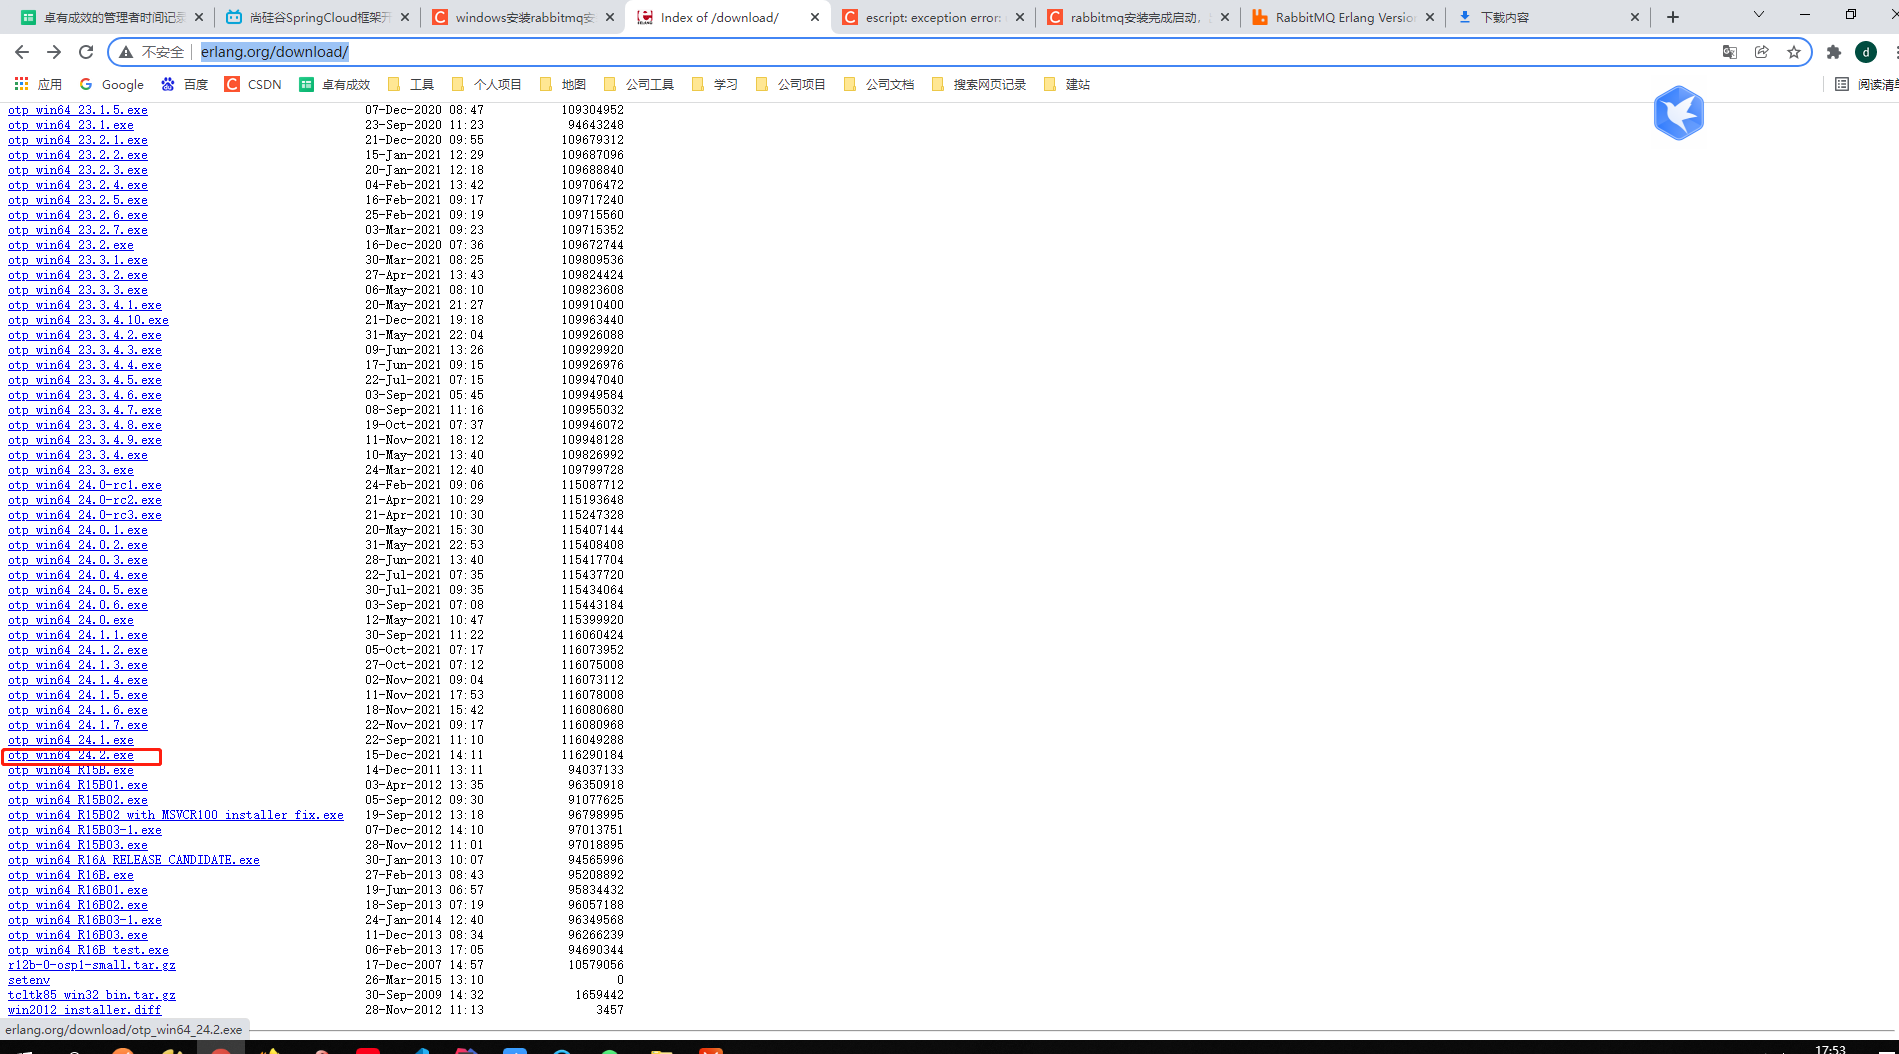Close the Index of /download/ tab
The width and height of the screenshot is (1899, 1054).
[815, 17]
